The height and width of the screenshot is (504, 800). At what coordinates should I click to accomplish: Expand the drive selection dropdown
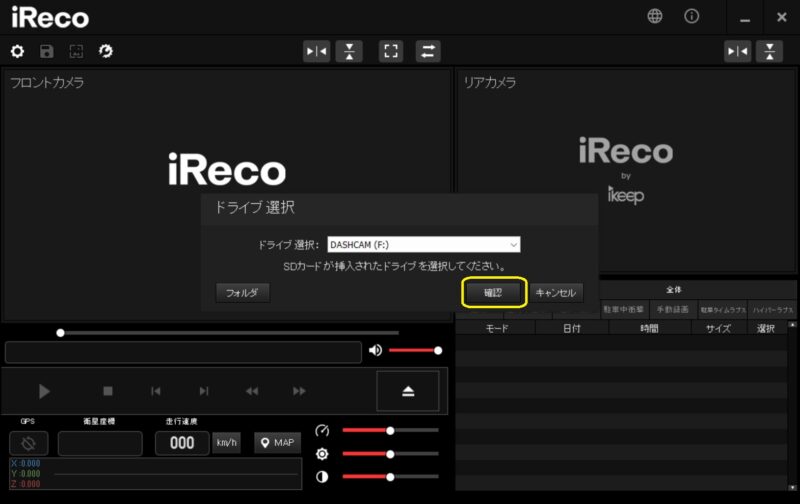coord(513,244)
